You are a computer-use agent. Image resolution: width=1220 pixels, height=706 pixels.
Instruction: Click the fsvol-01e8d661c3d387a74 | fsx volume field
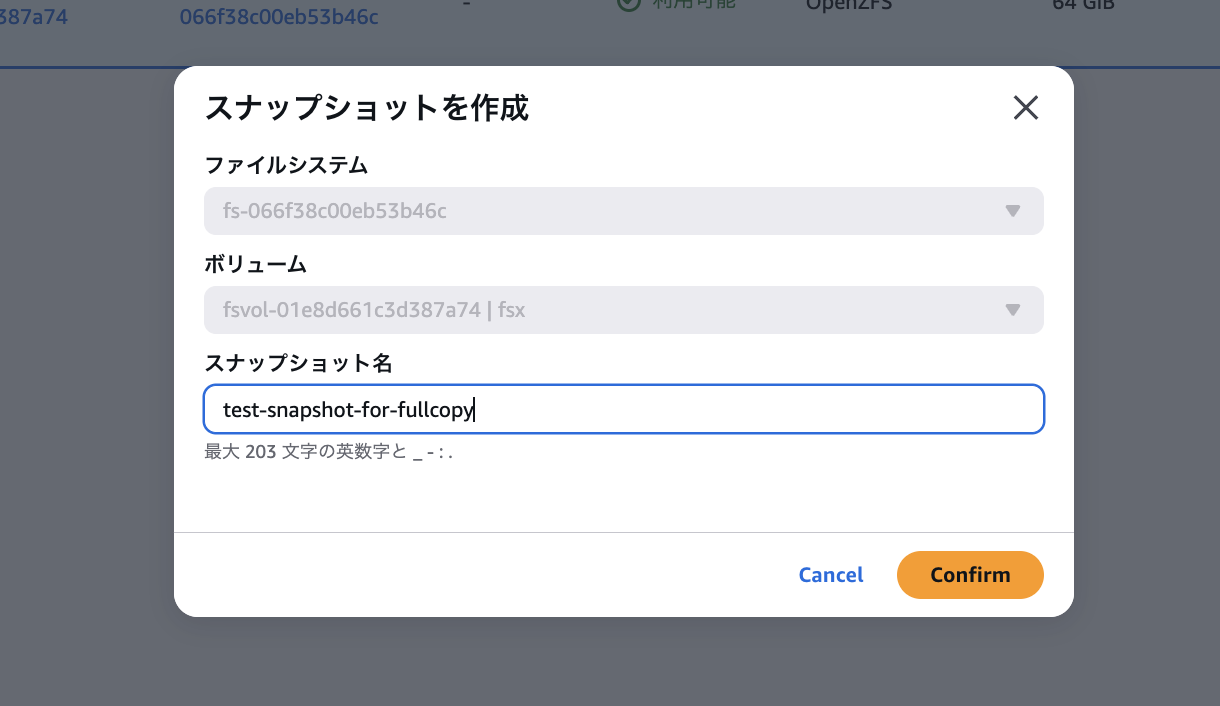[600, 310]
